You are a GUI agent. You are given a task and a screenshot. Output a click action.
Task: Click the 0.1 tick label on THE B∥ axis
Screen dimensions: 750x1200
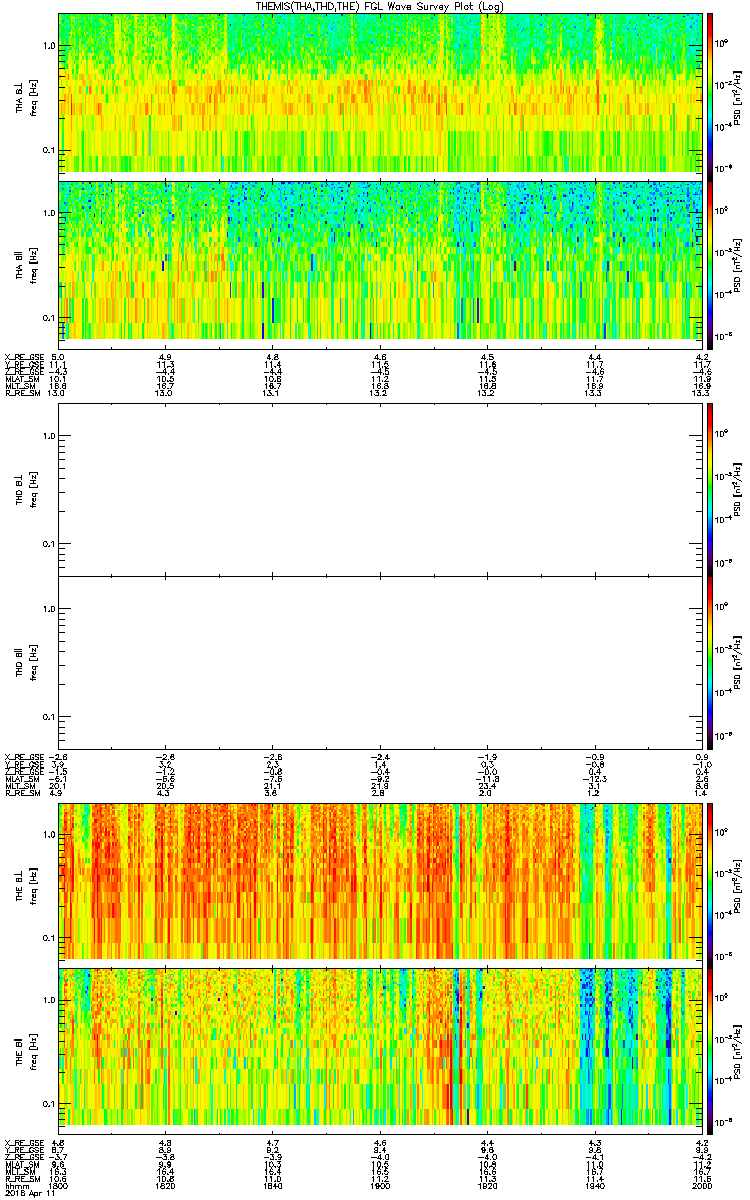(49, 1103)
